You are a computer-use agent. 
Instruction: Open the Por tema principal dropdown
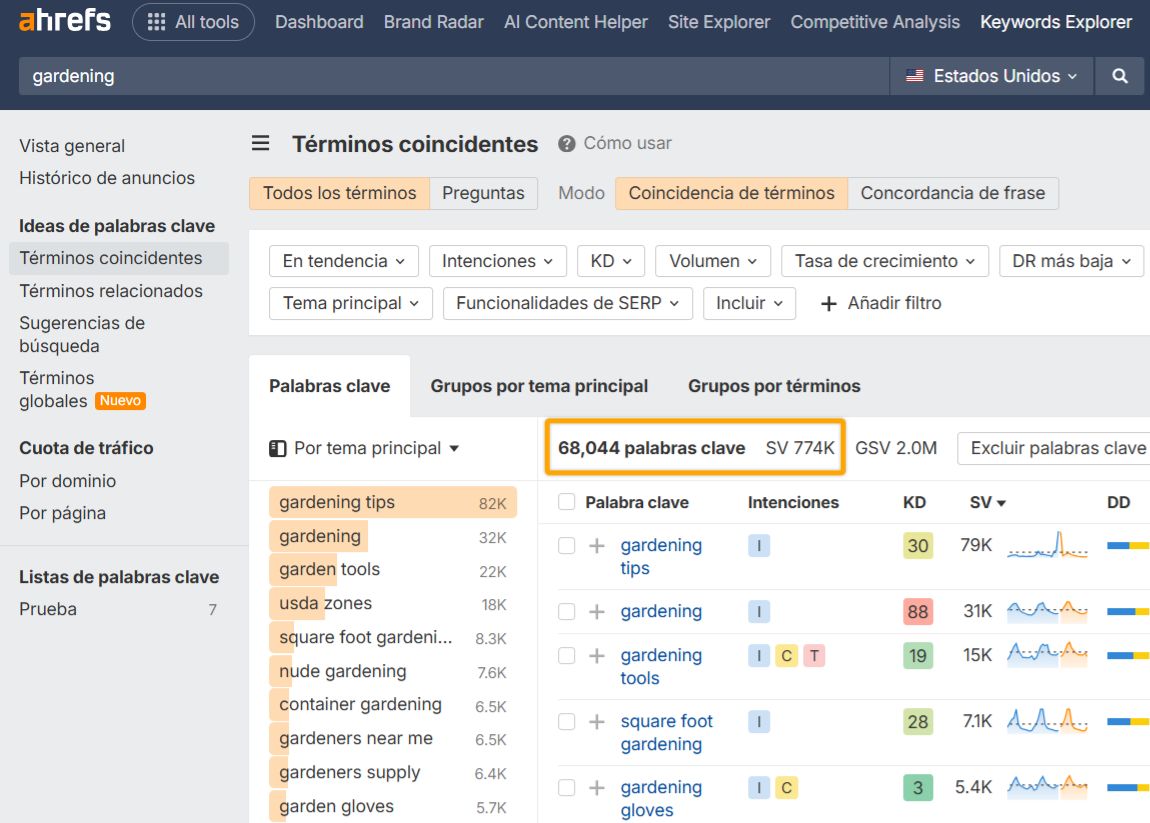click(370, 448)
